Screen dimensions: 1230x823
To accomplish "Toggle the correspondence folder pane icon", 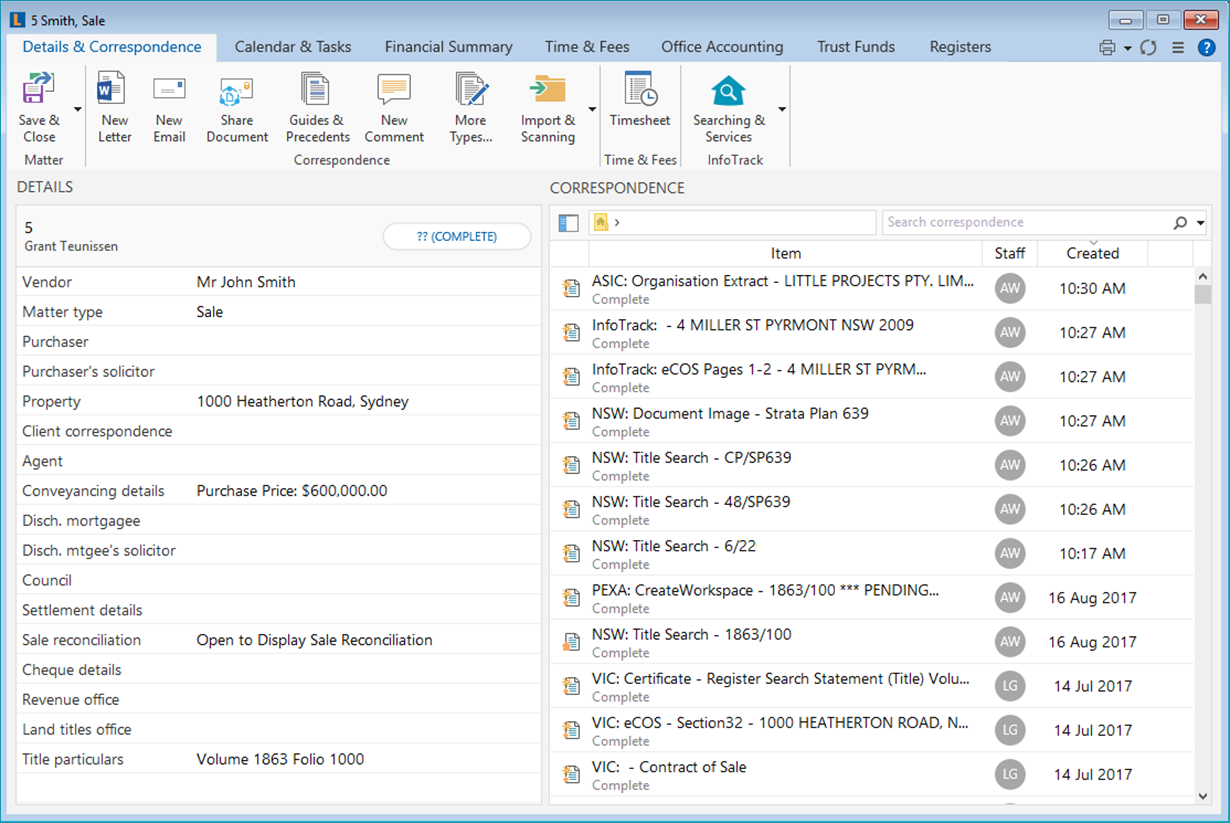I will pos(568,223).
